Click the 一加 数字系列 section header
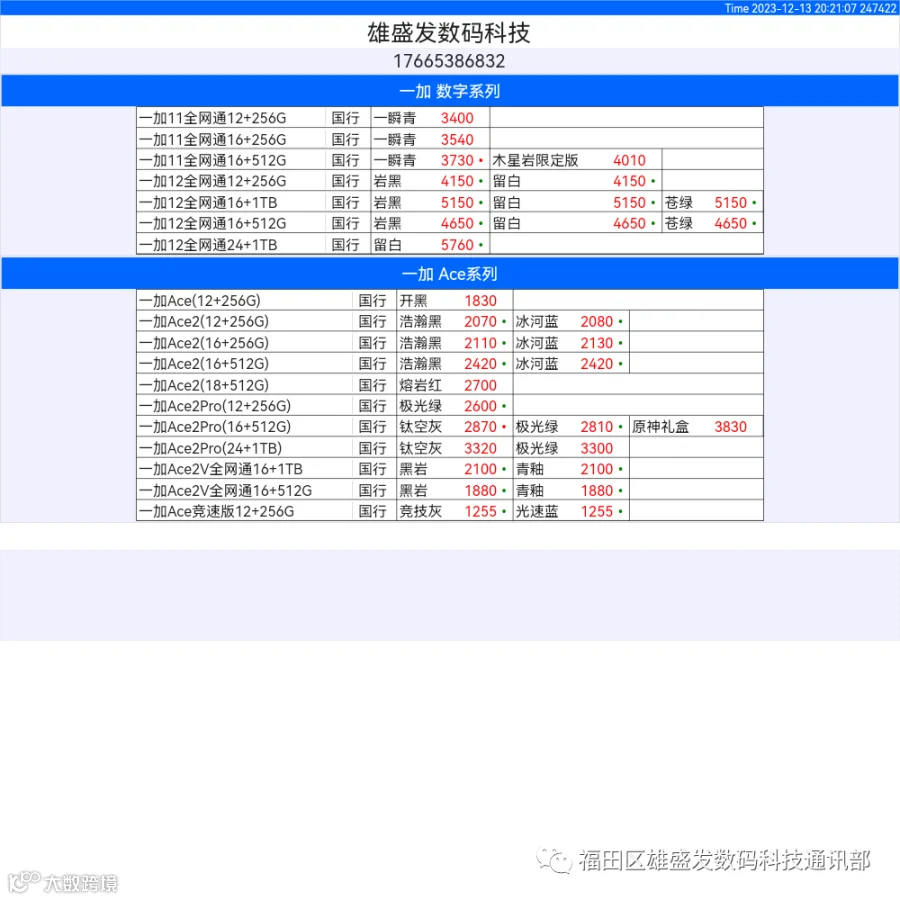 point(449,91)
